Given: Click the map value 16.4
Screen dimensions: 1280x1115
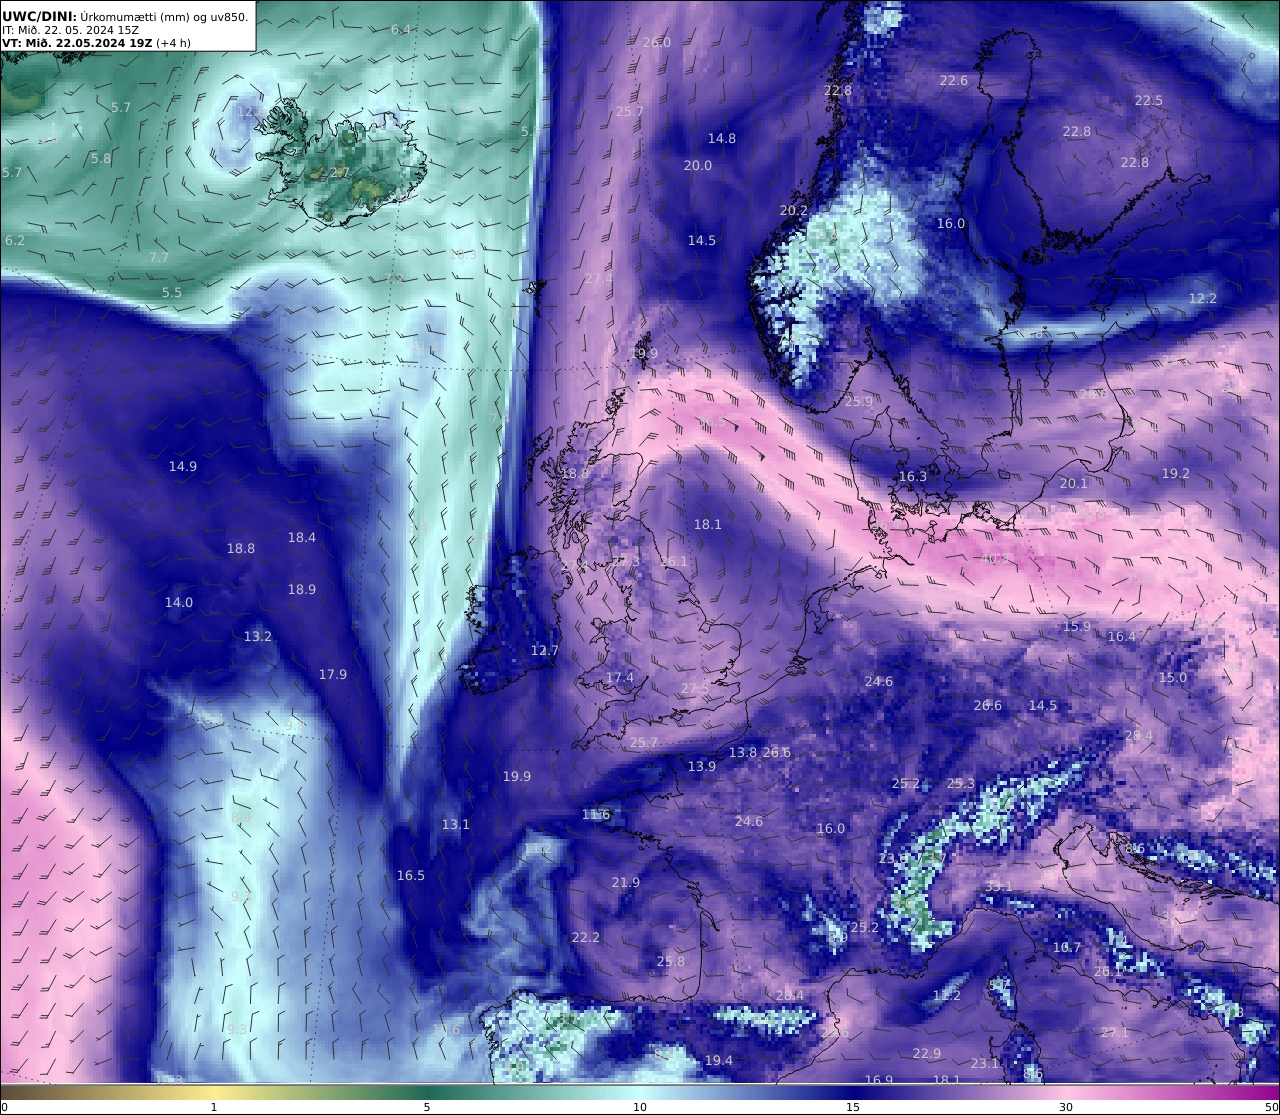Looking at the screenshot, I should coord(1122,636).
